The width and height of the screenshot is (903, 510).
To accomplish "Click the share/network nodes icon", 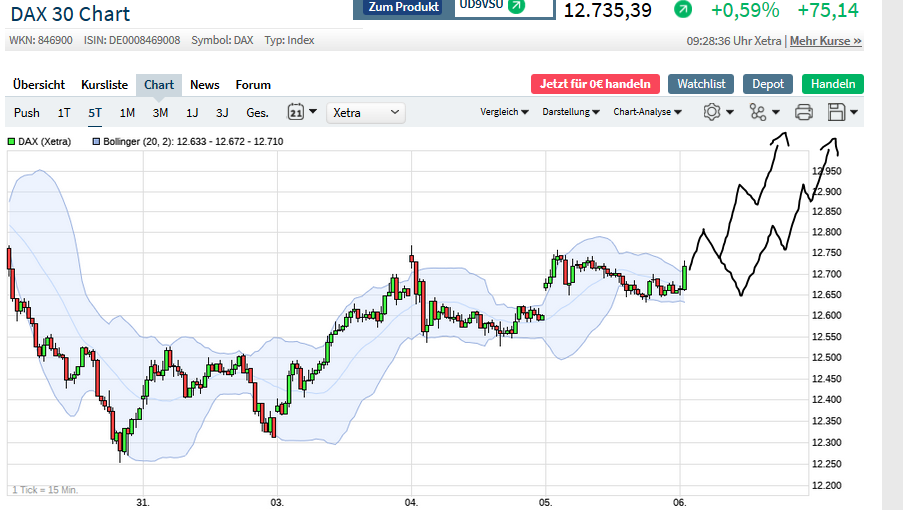I will pos(759,112).
